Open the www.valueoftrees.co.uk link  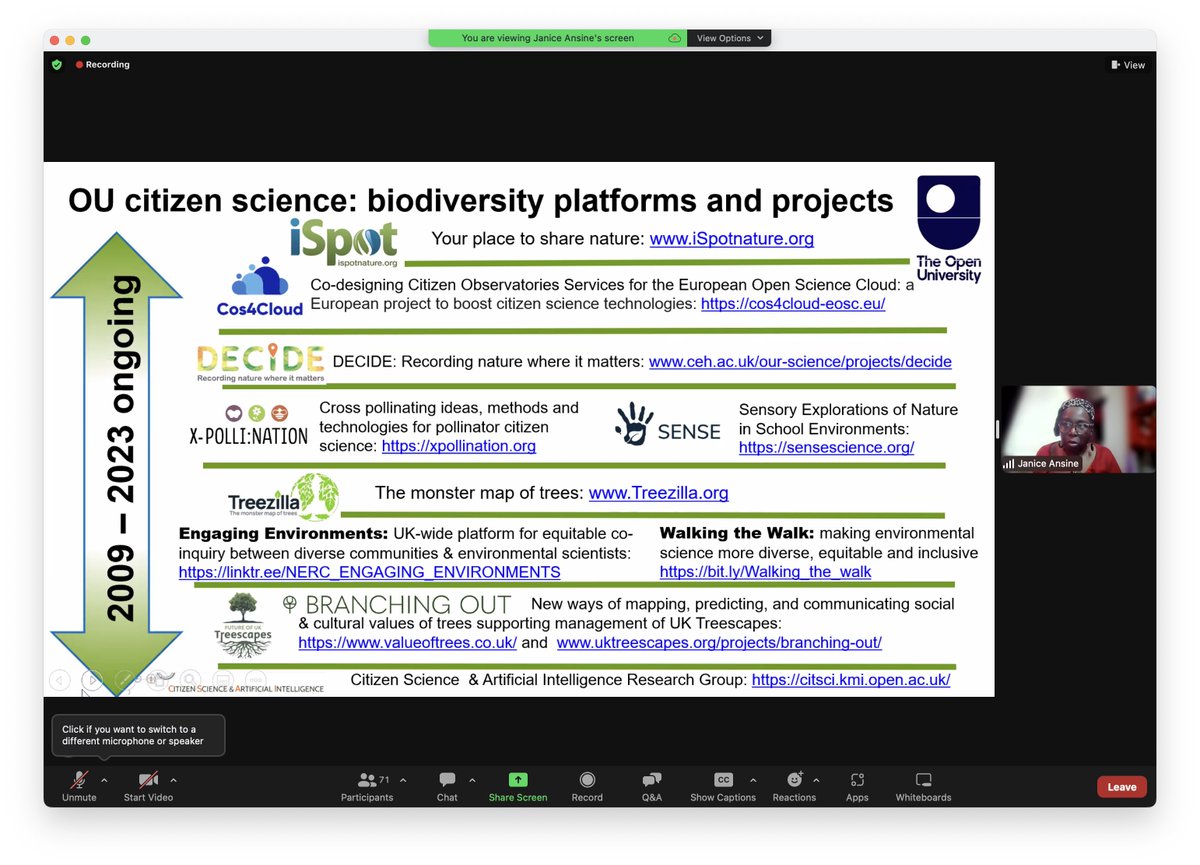coord(407,642)
